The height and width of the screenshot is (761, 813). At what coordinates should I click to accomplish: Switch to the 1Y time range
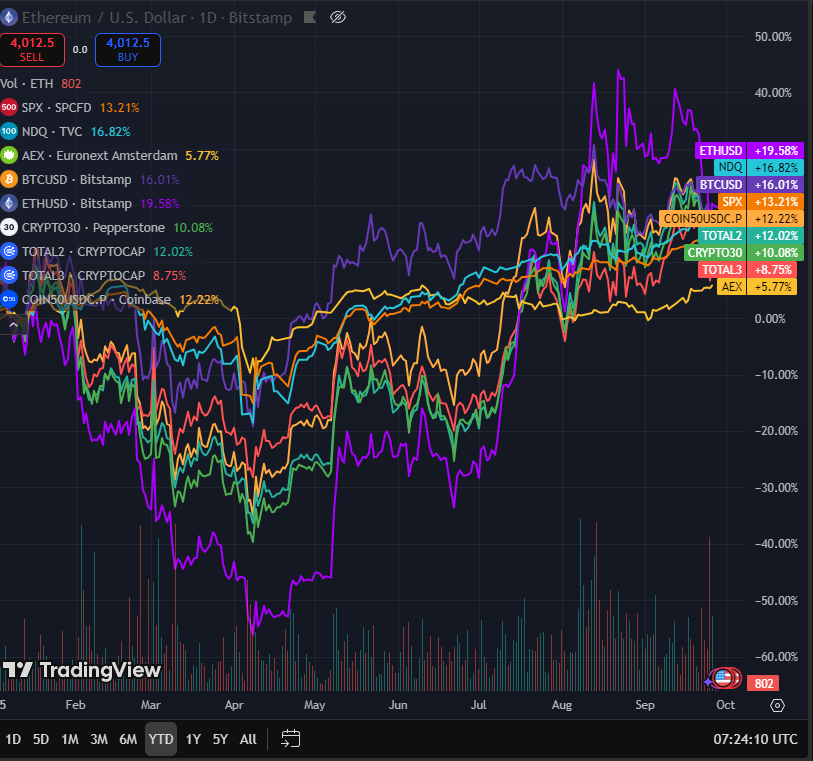(x=193, y=739)
